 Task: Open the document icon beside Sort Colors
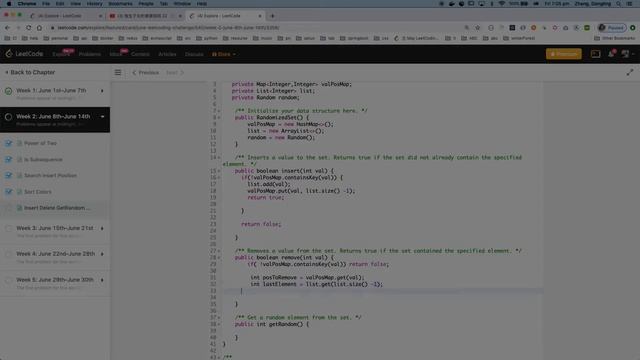pos(19,192)
